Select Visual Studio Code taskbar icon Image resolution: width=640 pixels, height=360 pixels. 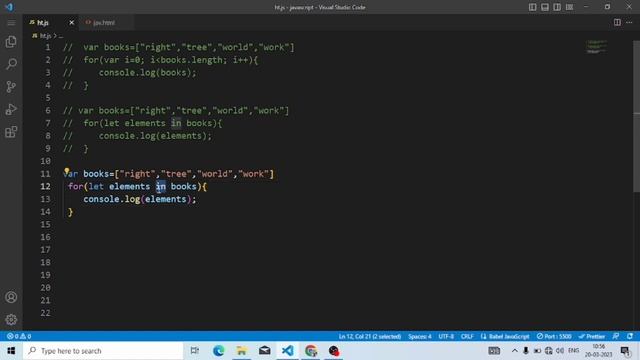(287, 351)
